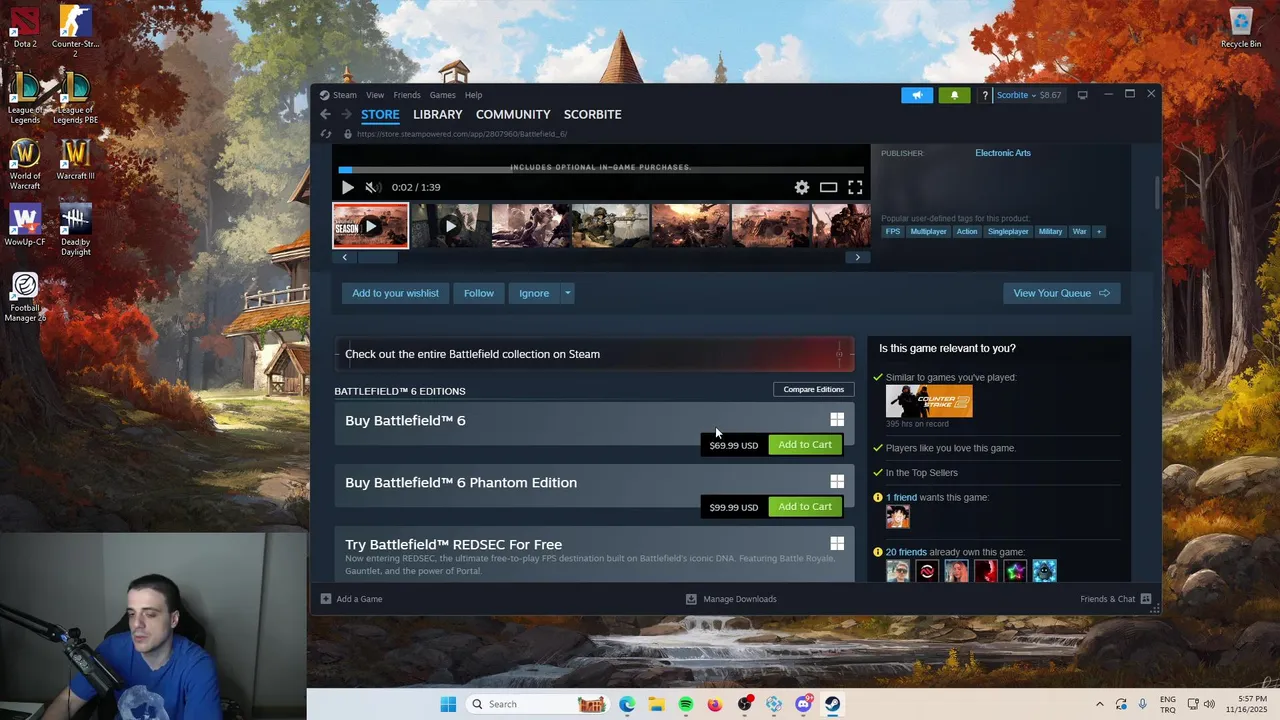Open the Steam menu
The width and height of the screenshot is (1280, 720).
[x=344, y=95]
